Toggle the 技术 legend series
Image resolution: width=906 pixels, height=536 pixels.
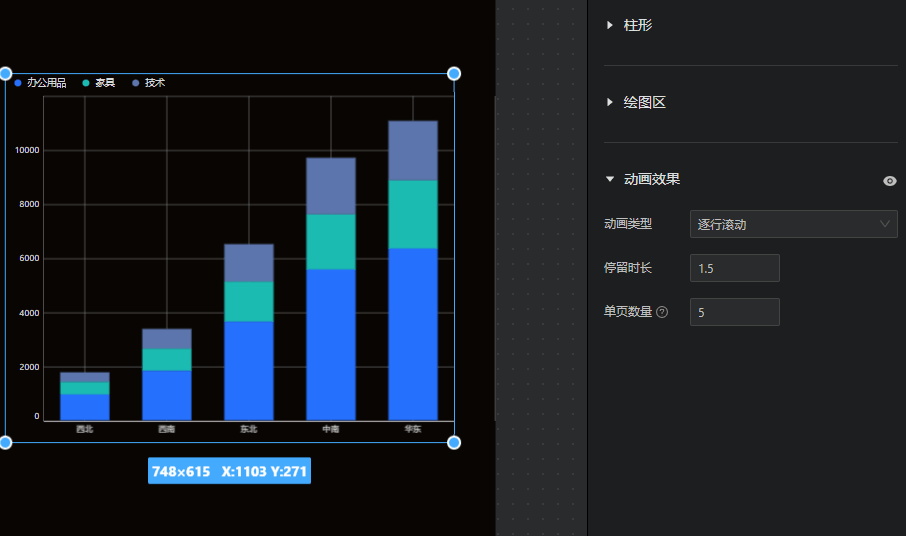click(x=149, y=83)
